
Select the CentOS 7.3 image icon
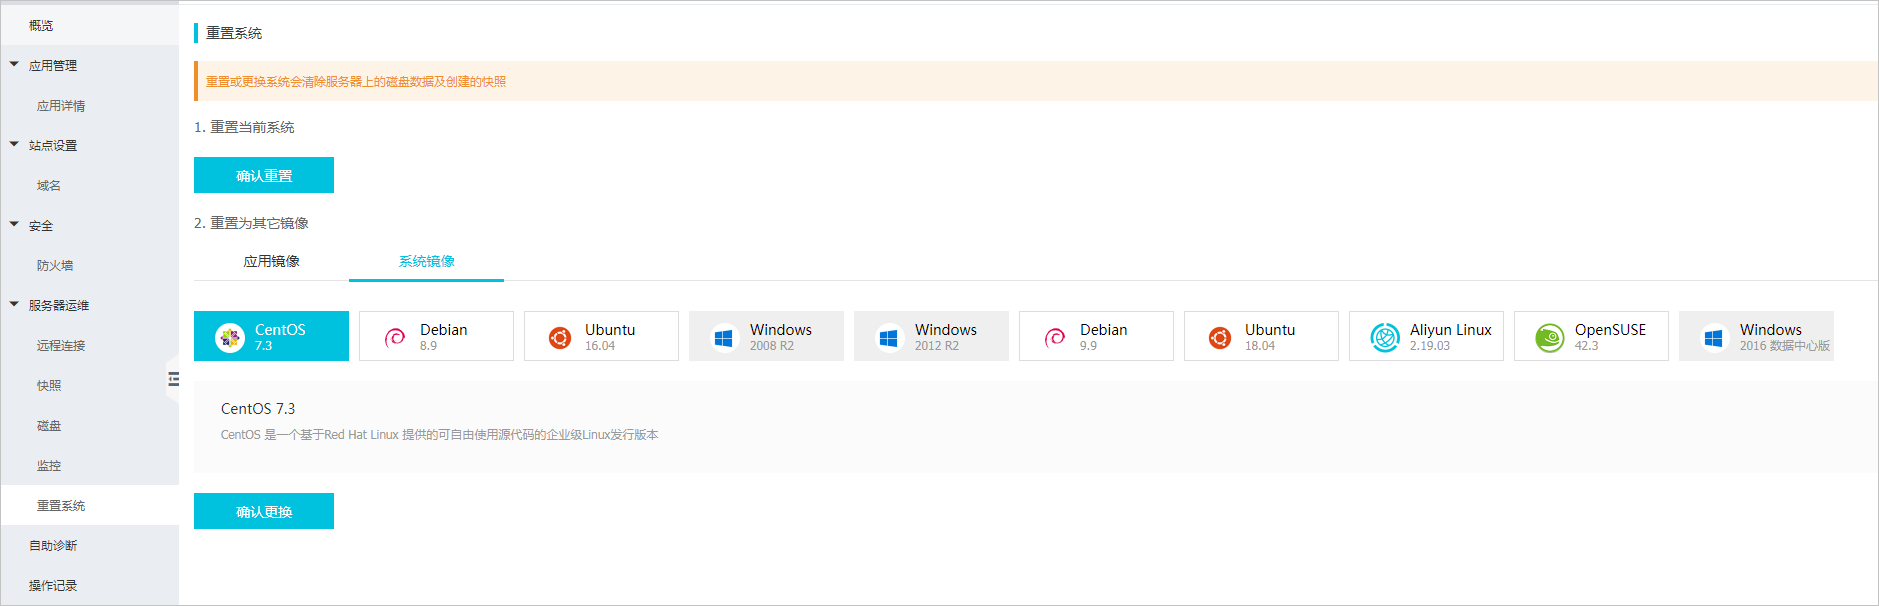click(x=230, y=338)
